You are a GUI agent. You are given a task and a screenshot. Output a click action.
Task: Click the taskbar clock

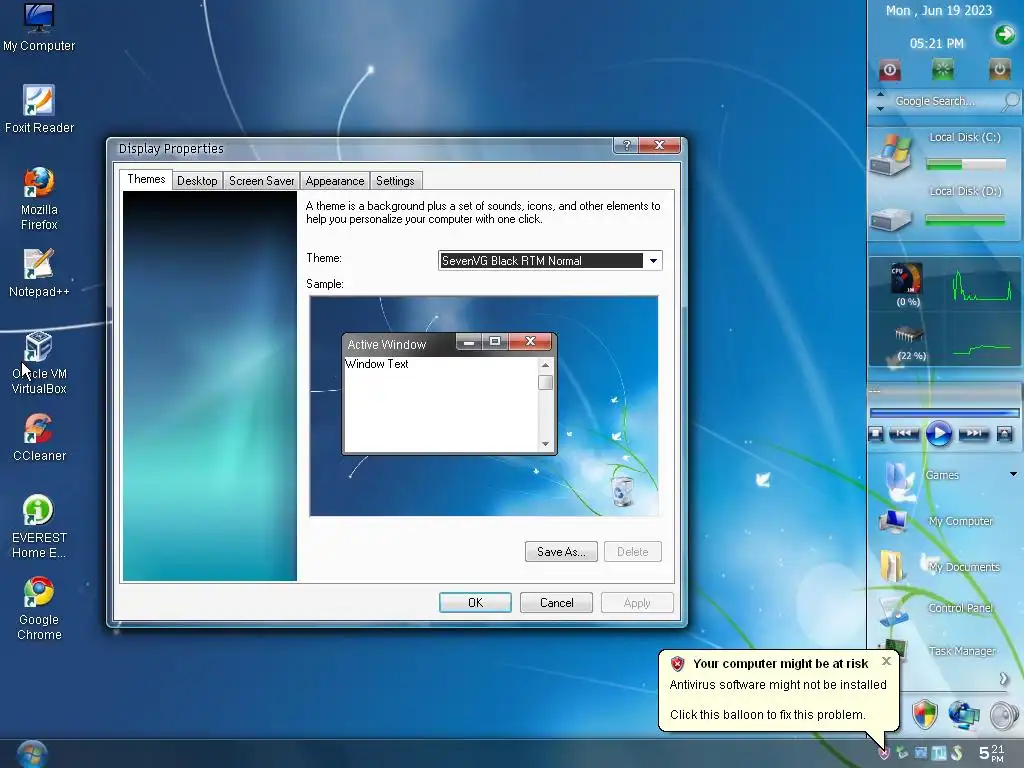(993, 753)
